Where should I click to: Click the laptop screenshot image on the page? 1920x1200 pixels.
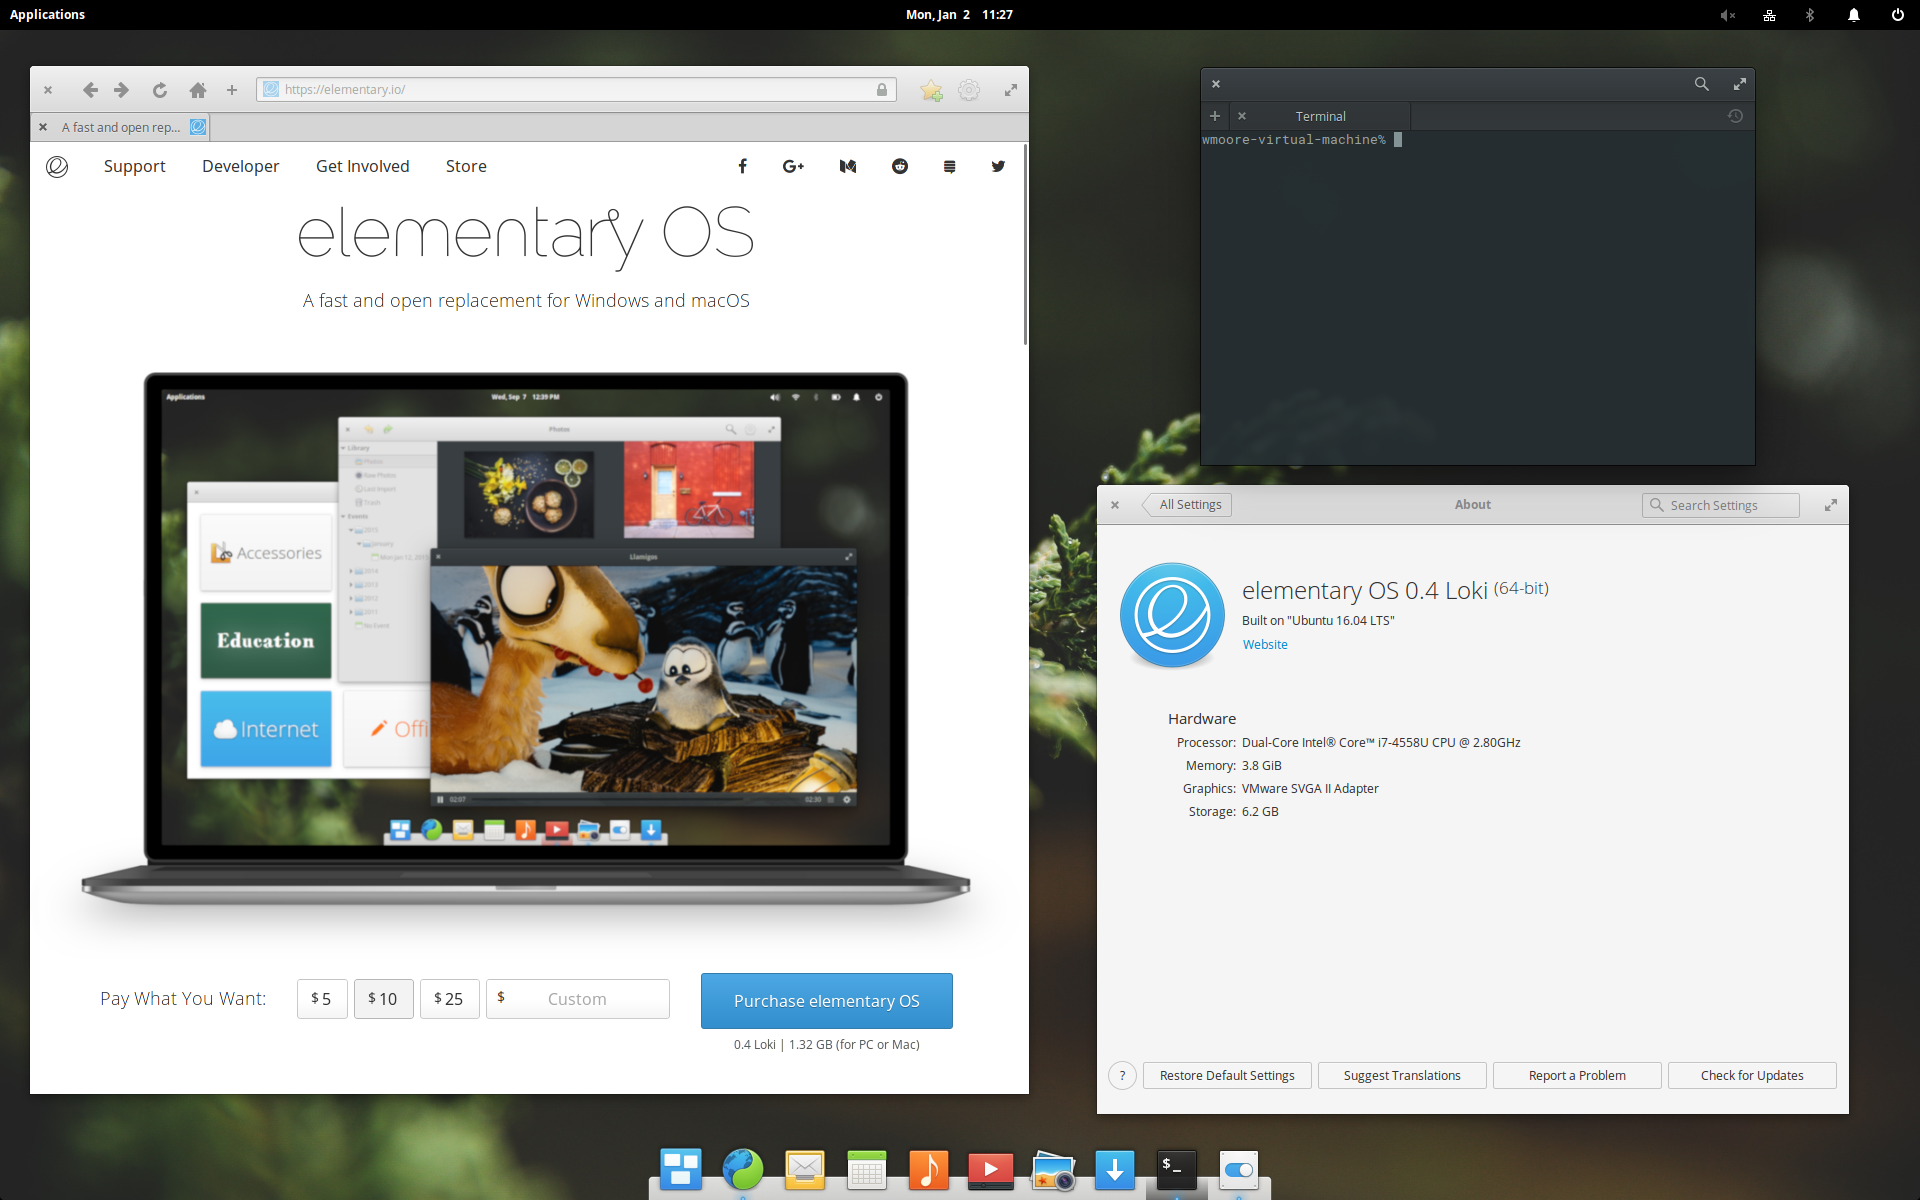[x=526, y=640]
